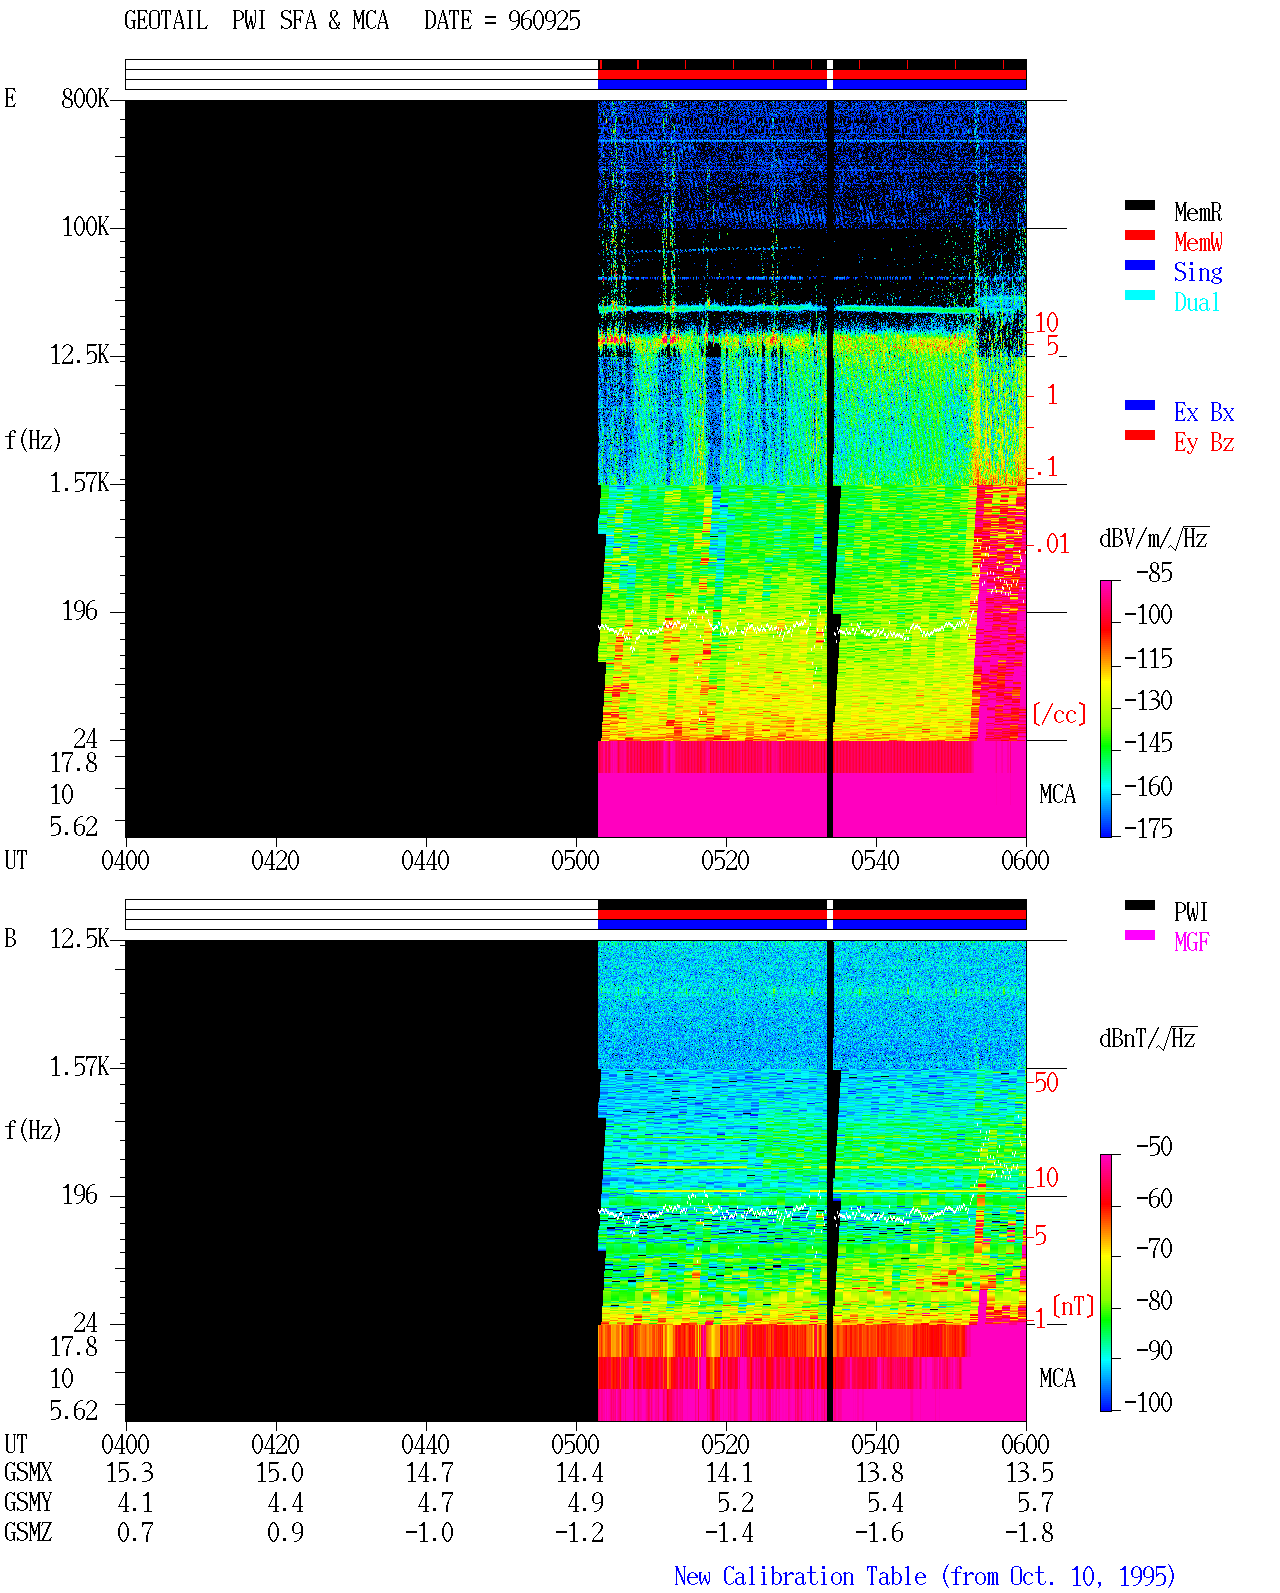The image size is (1280, 1593).
Task: Click the GSMZ row label
Action: pos(28,1533)
